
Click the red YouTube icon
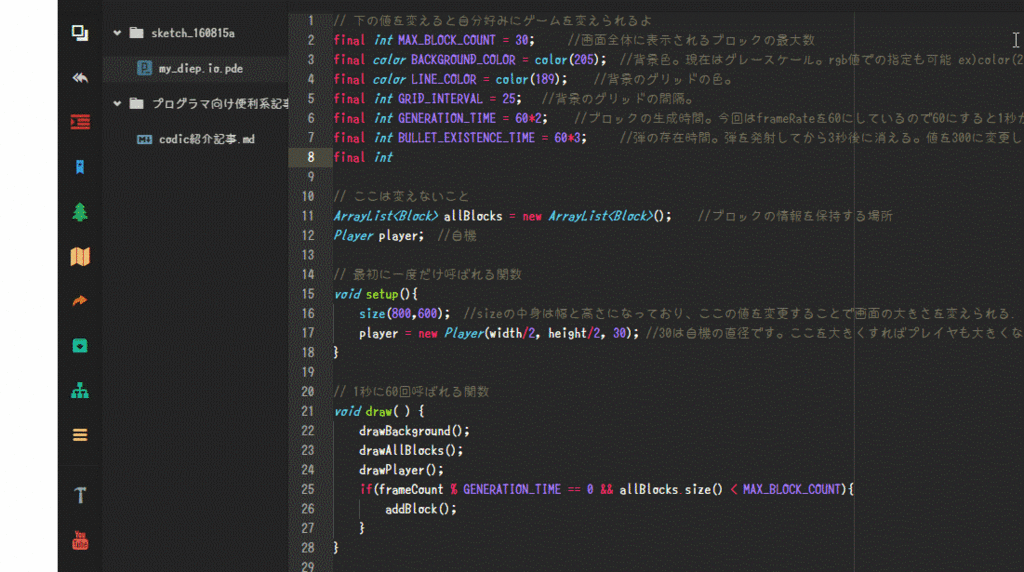pos(80,541)
